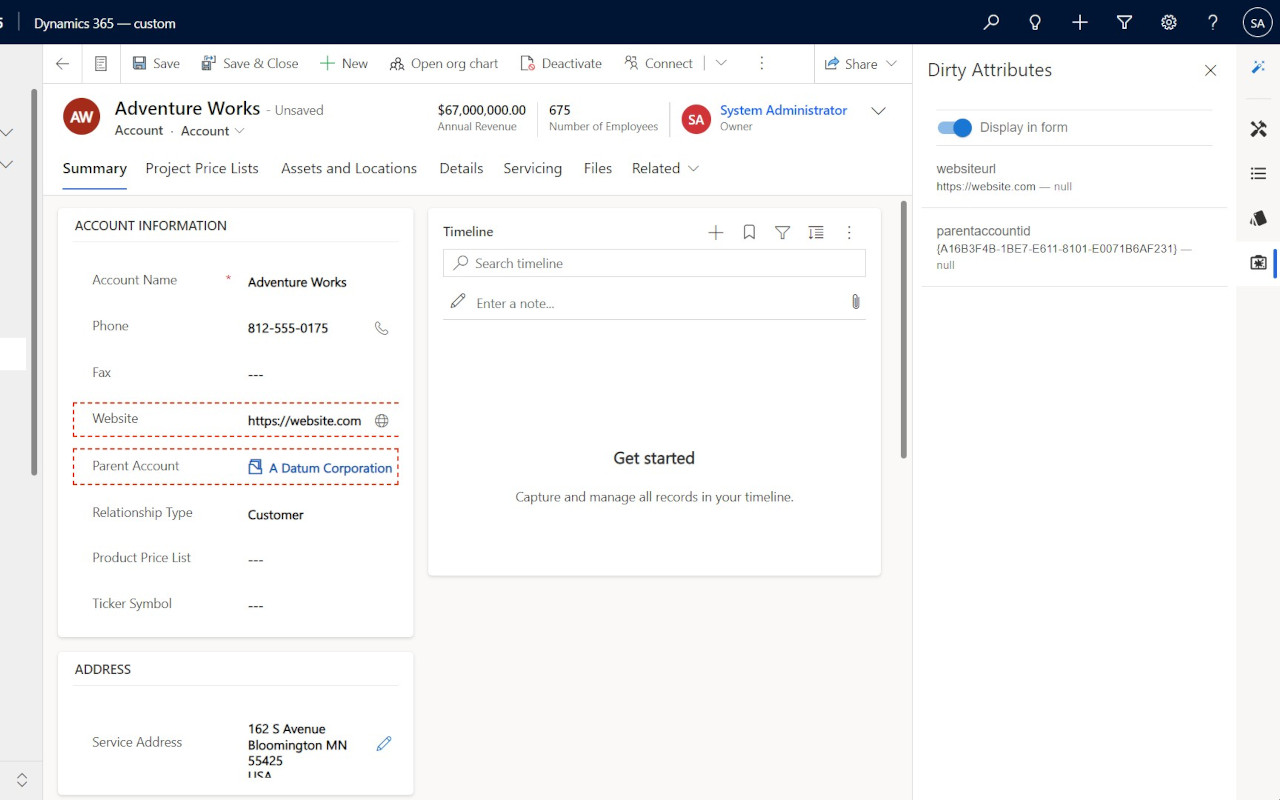1280x800 pixels.
Task: Click the Relationship Type Customer value
Action: click(276, 515)
